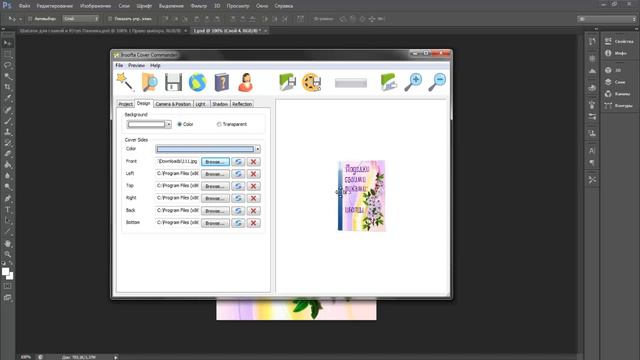Open the Photoshop Character panel icon

click(592, 151)
